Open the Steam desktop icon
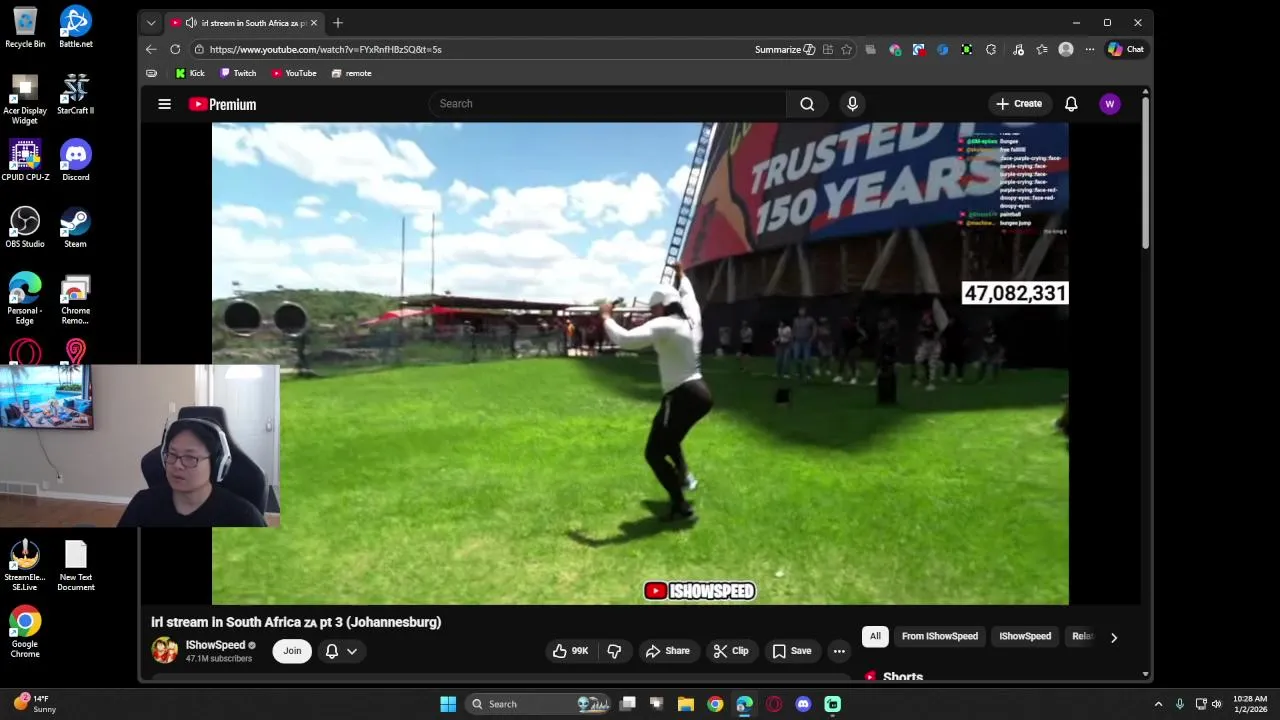 click(x=75, y=227)
